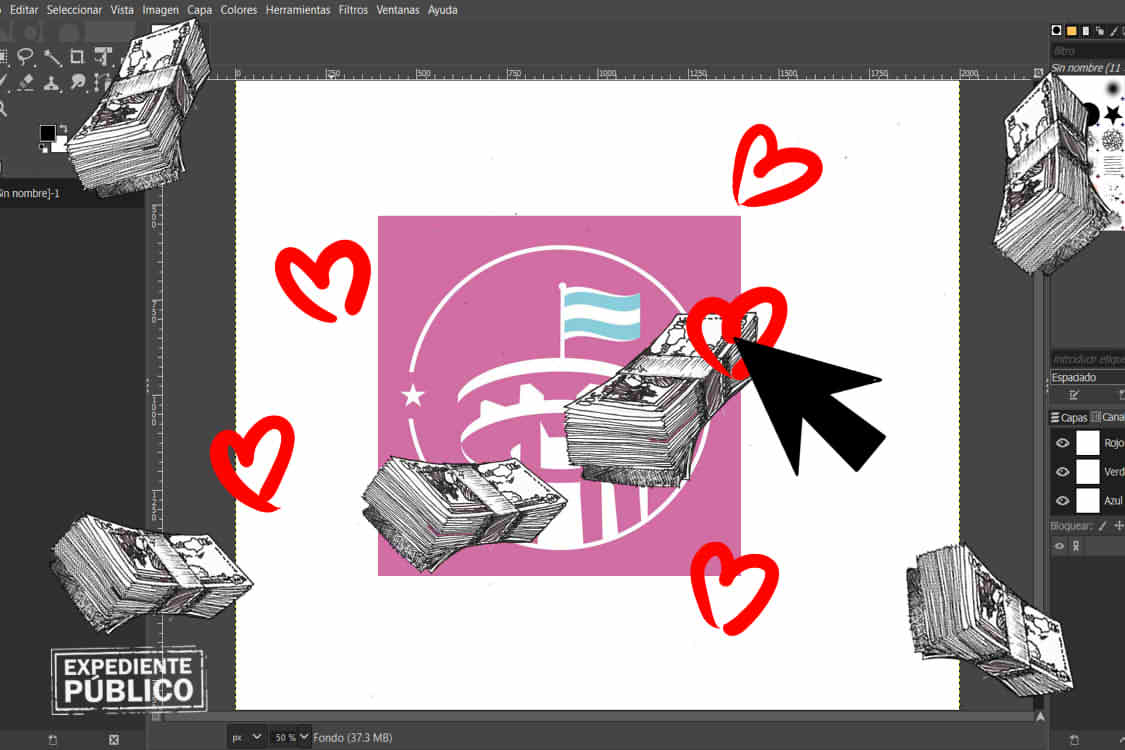Adjust the Espaciado slider
Image resolution: width=1125 pixels, height=750 pixels.
click(1087, 378)
